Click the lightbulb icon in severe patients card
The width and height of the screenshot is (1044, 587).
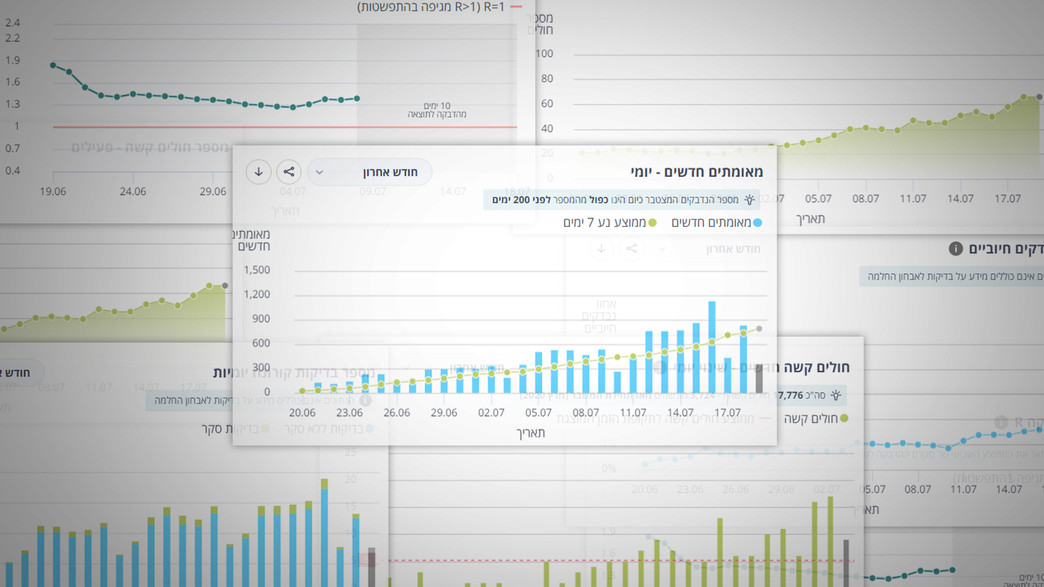(x=836, y=396)
